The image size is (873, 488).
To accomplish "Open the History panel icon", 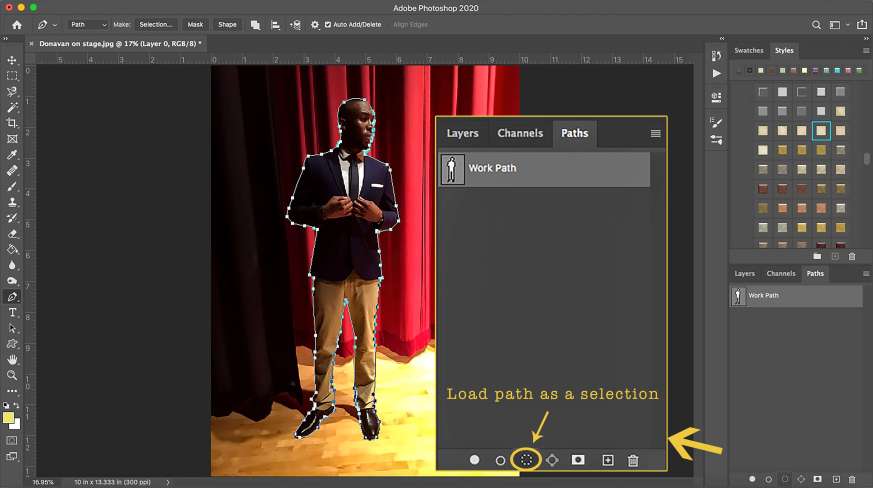I will [x=715, y=54].
